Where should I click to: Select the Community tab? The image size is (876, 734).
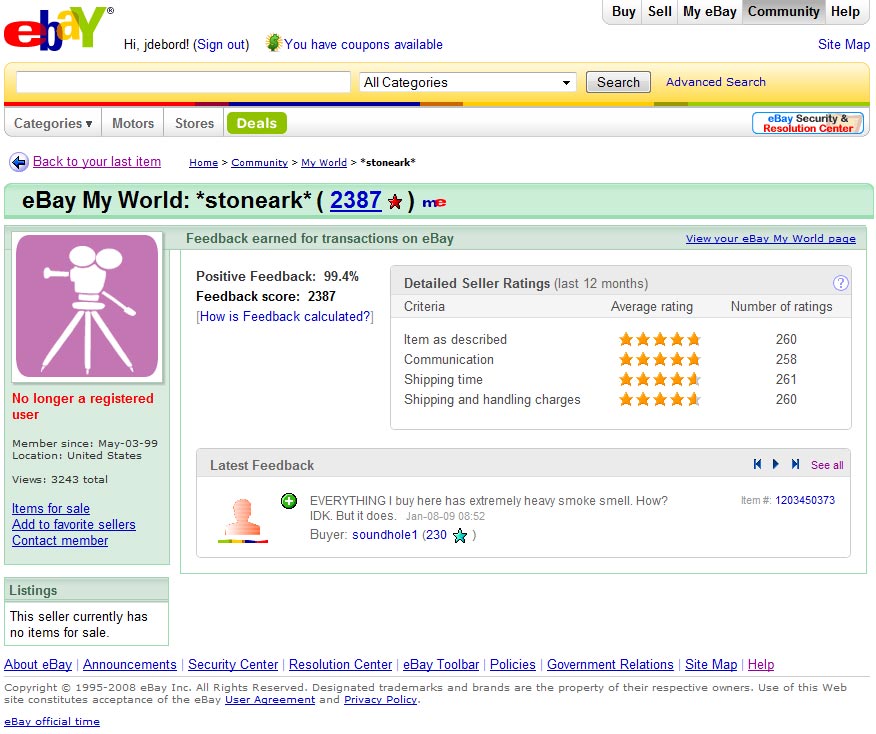(783, 12)
